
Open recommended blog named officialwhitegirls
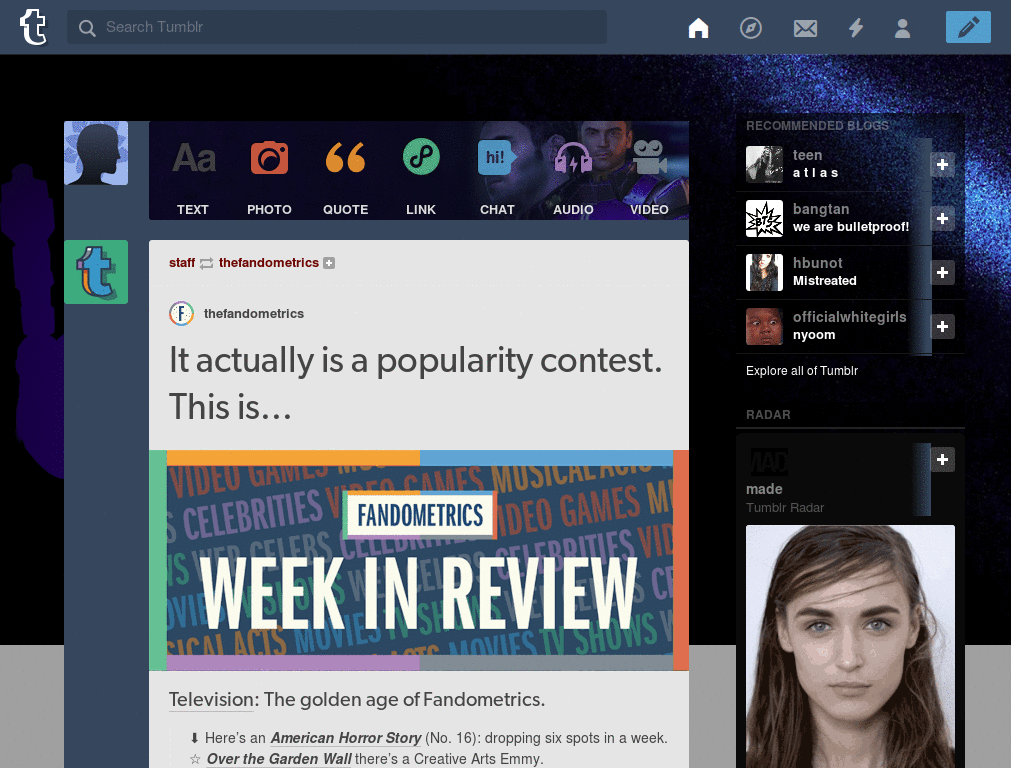pyautogui.click(x=849, y=317)
